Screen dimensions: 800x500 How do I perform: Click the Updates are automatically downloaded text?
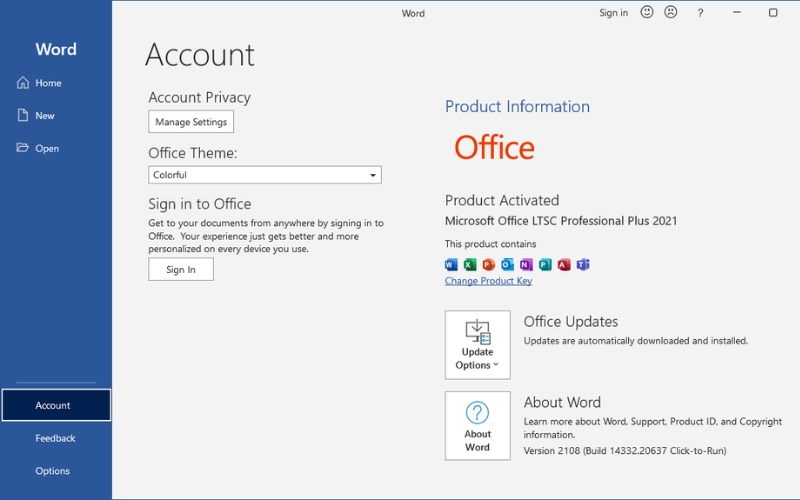636,341
